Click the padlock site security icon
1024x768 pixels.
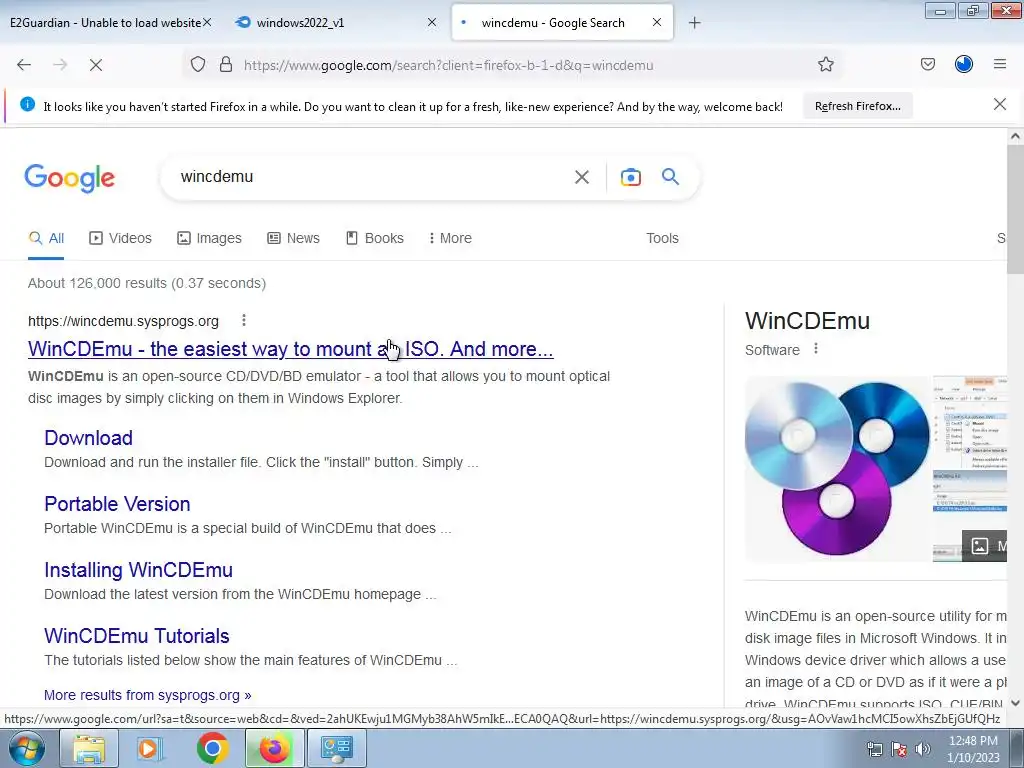click(x=226, y=65)
